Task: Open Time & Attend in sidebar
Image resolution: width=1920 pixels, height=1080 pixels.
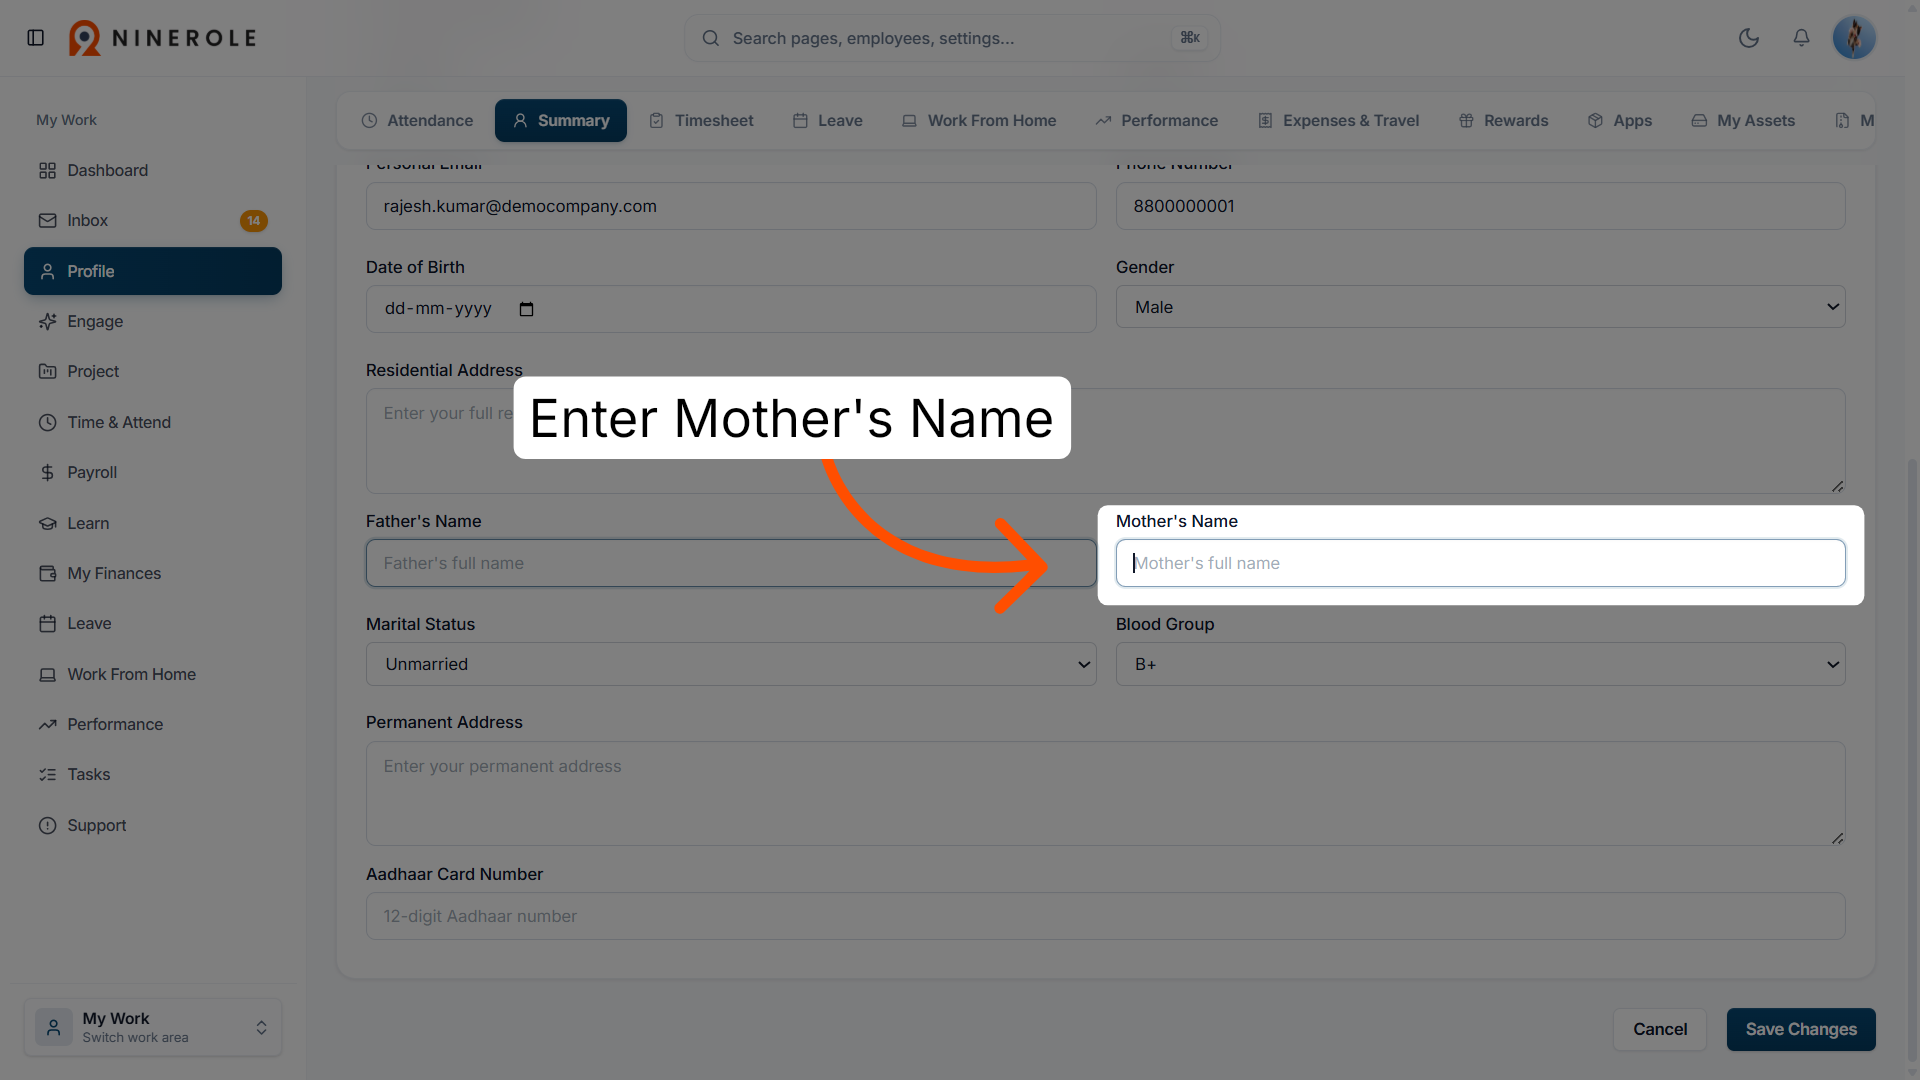Action: 153,422
